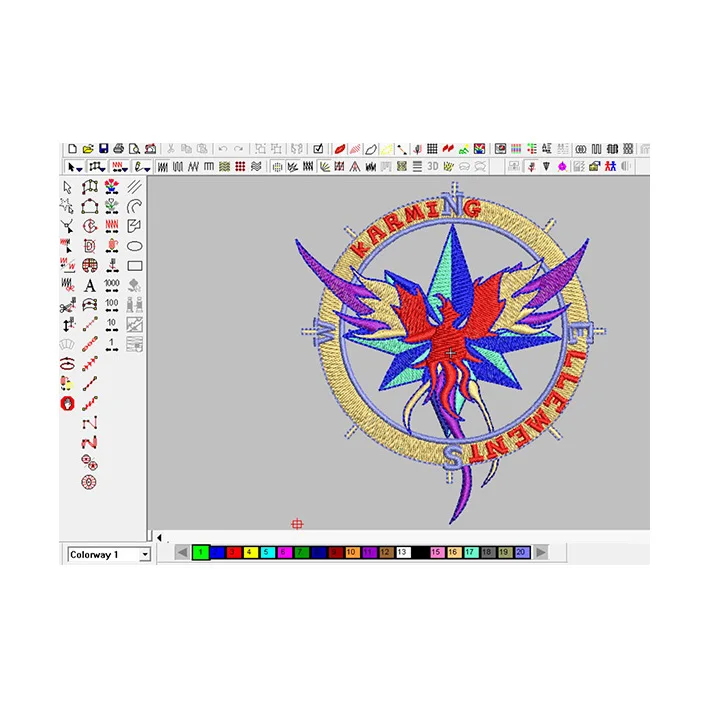
Task: Click the green mountain picture icon
Action: [x=463, y=149]
